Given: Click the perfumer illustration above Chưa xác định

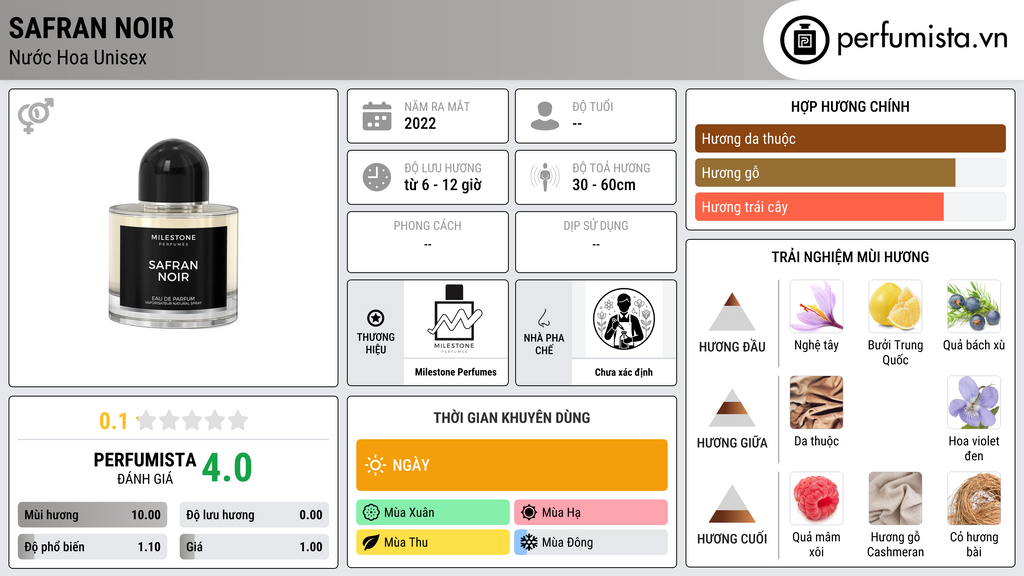Looking at the screenshot, I should click(624, 319).
